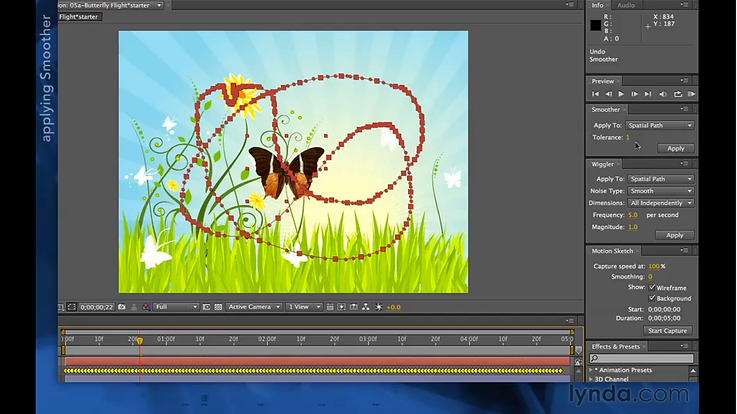Screen dimensions: 737x414
Task: Open the Noise Type Smooth dropdown
Action: (660, 191)
